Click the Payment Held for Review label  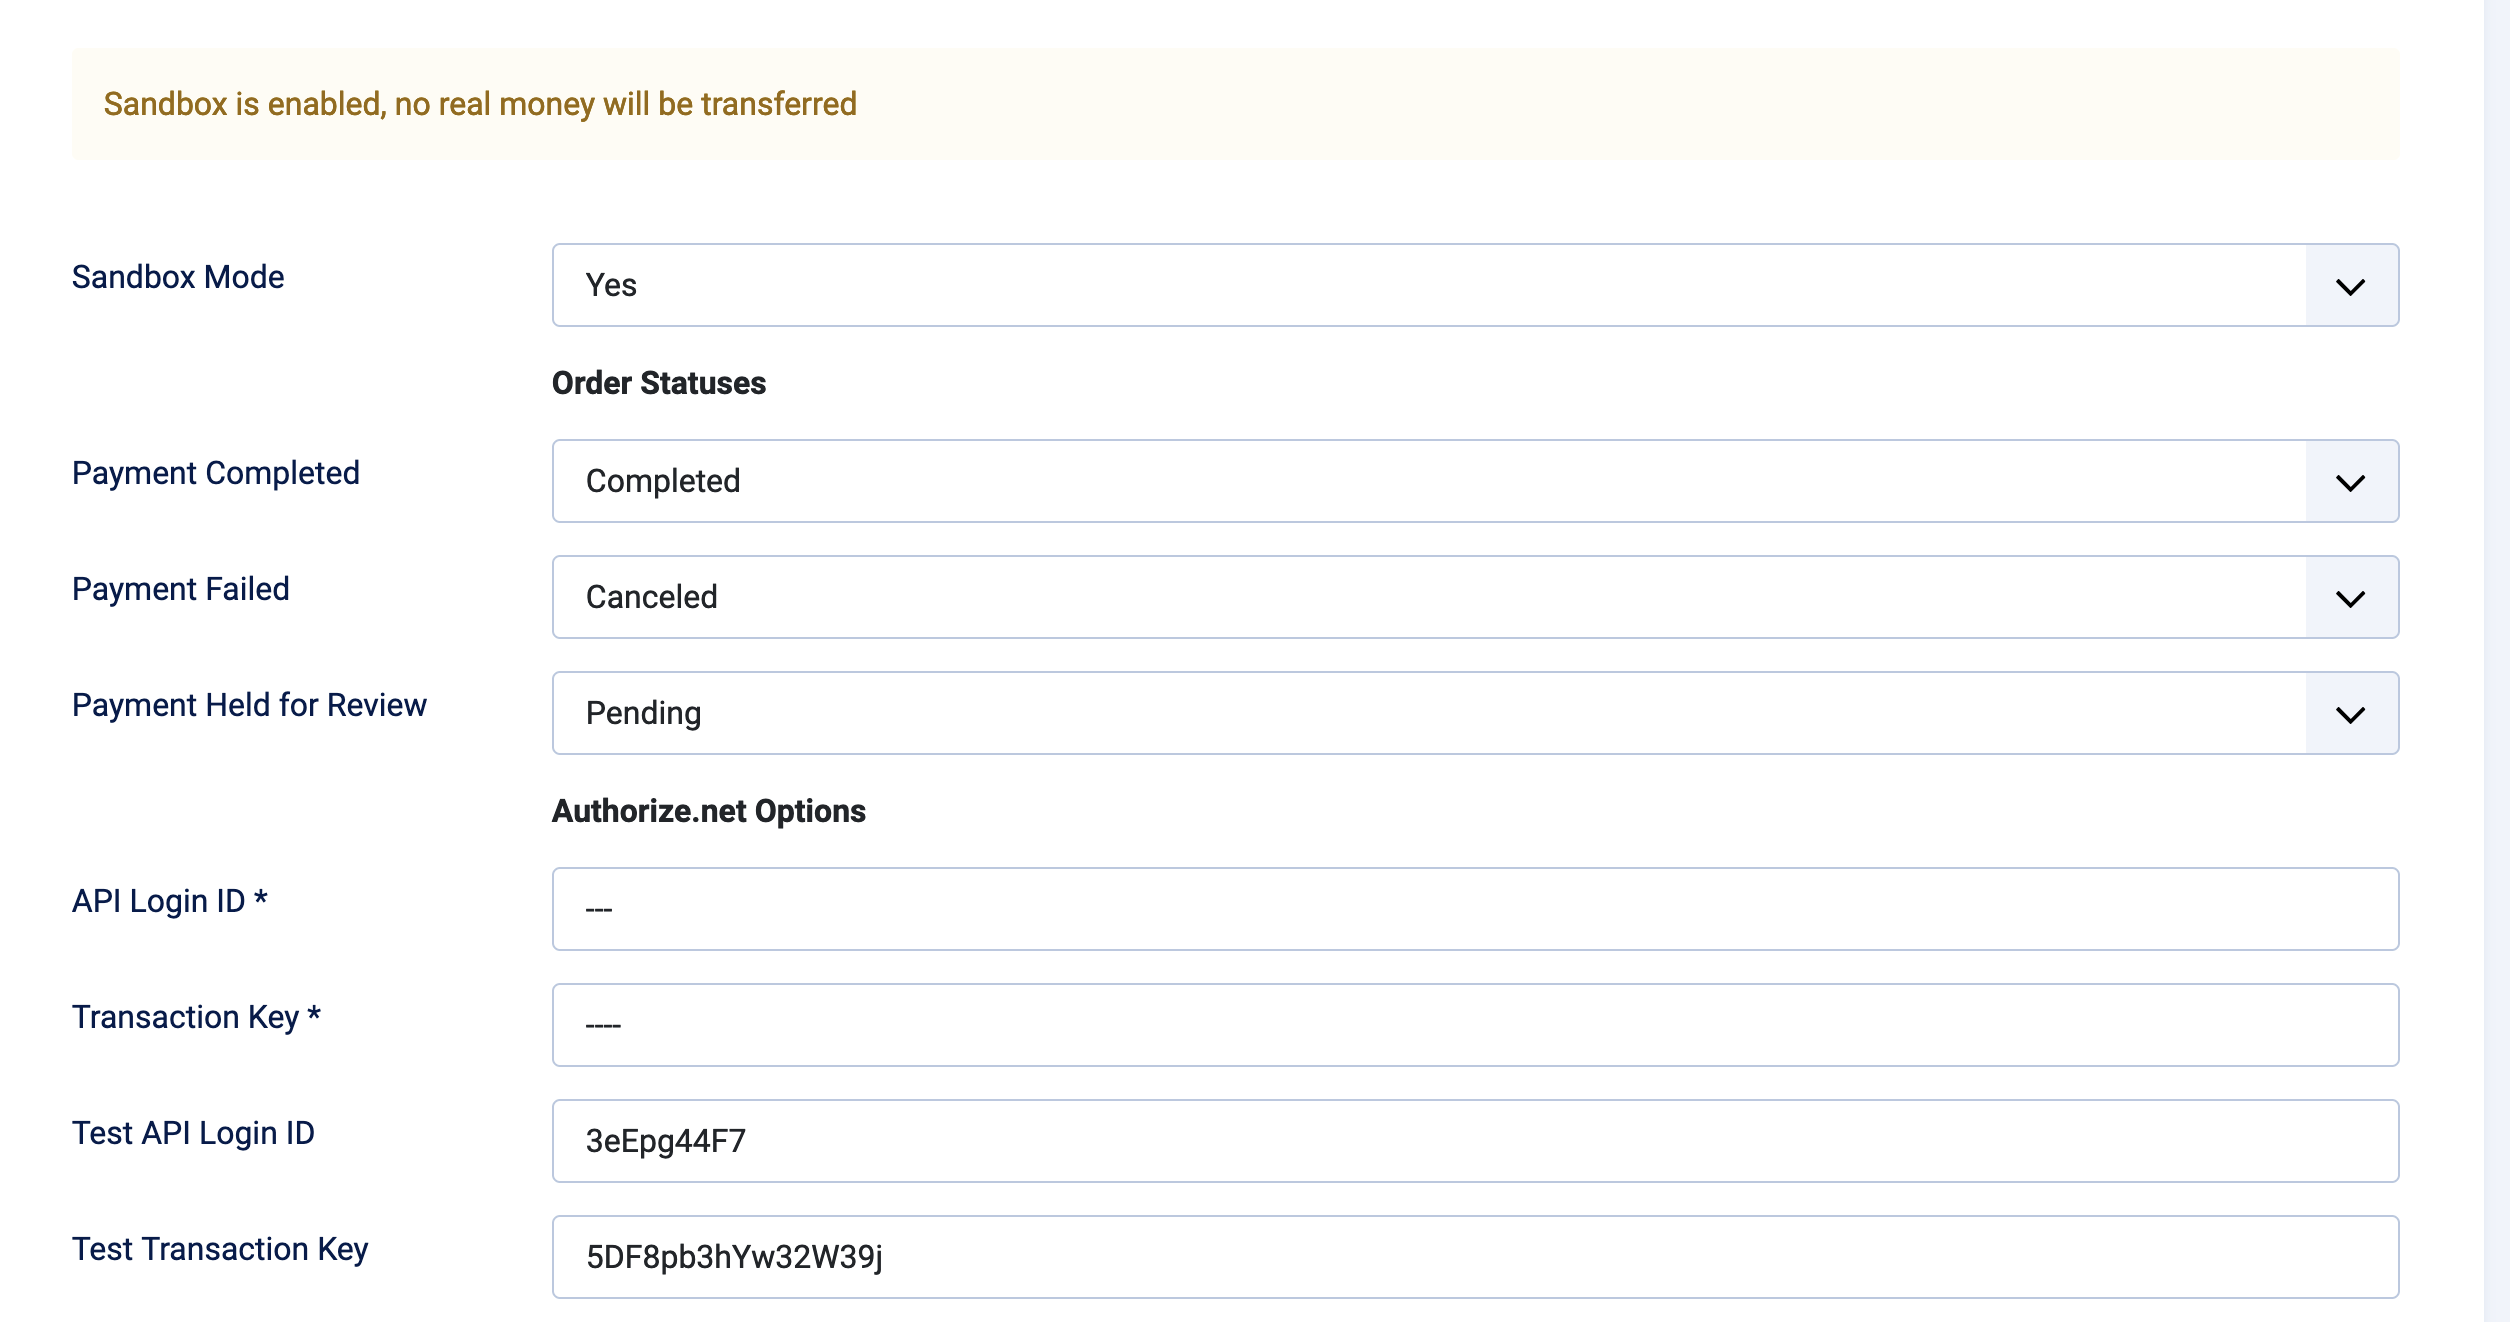pyautogui.click(x=249, y=705)
